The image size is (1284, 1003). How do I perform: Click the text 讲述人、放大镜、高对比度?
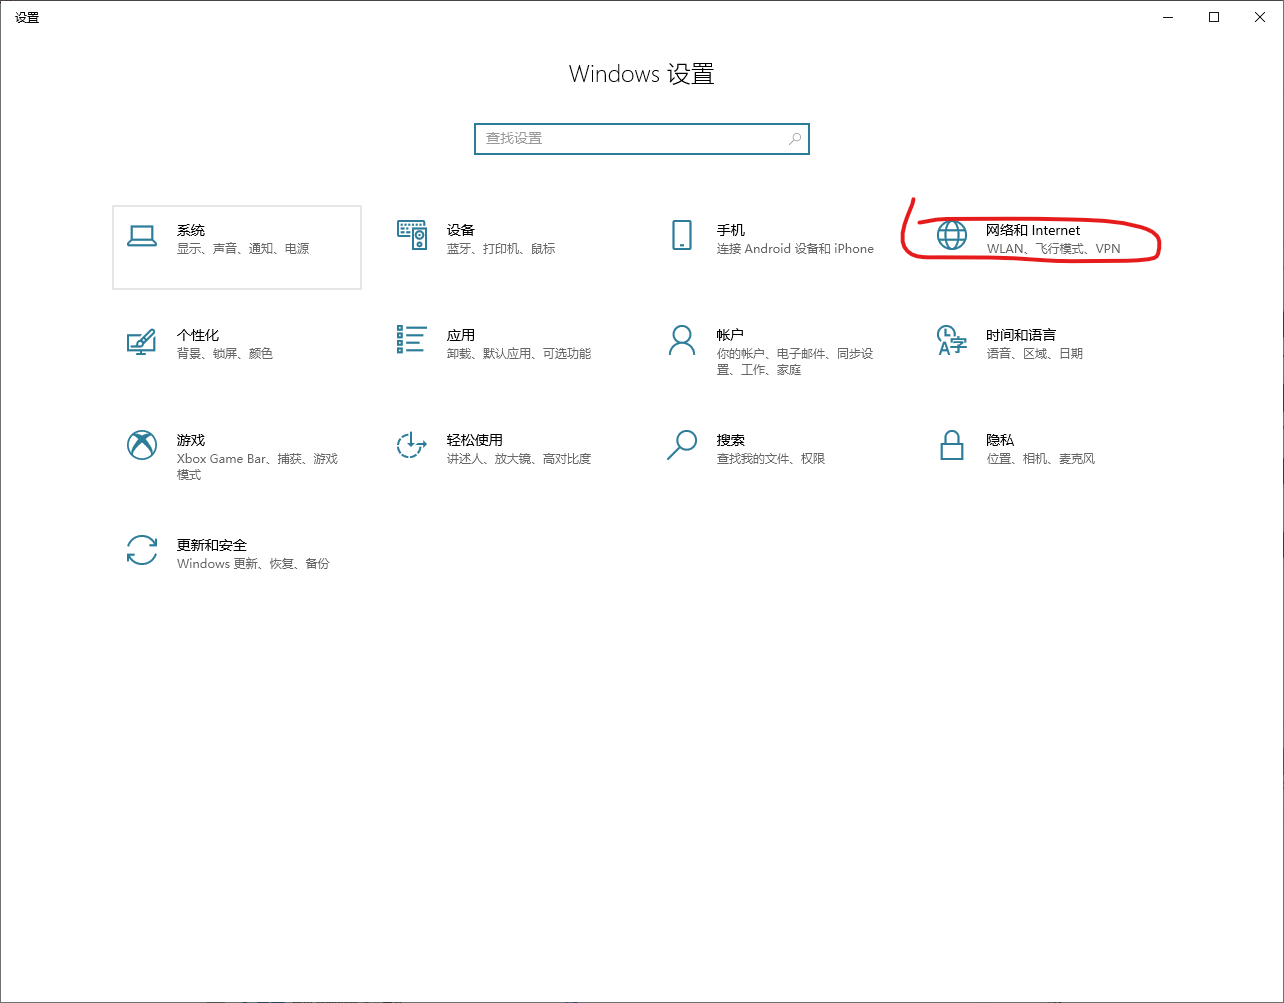pos(519,459)
